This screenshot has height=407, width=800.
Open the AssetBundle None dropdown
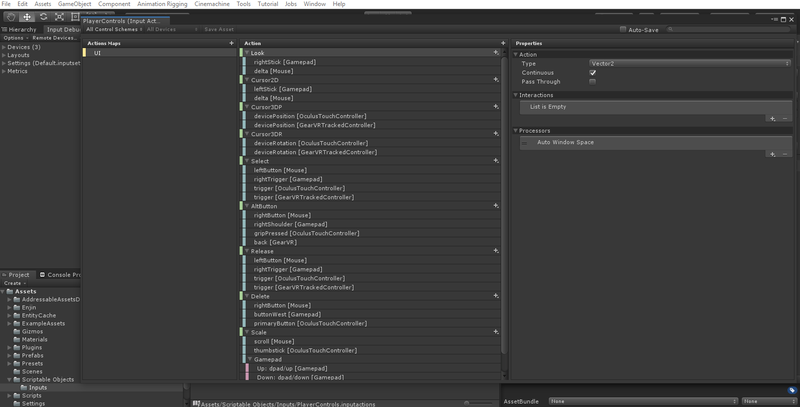coord(643,401)
